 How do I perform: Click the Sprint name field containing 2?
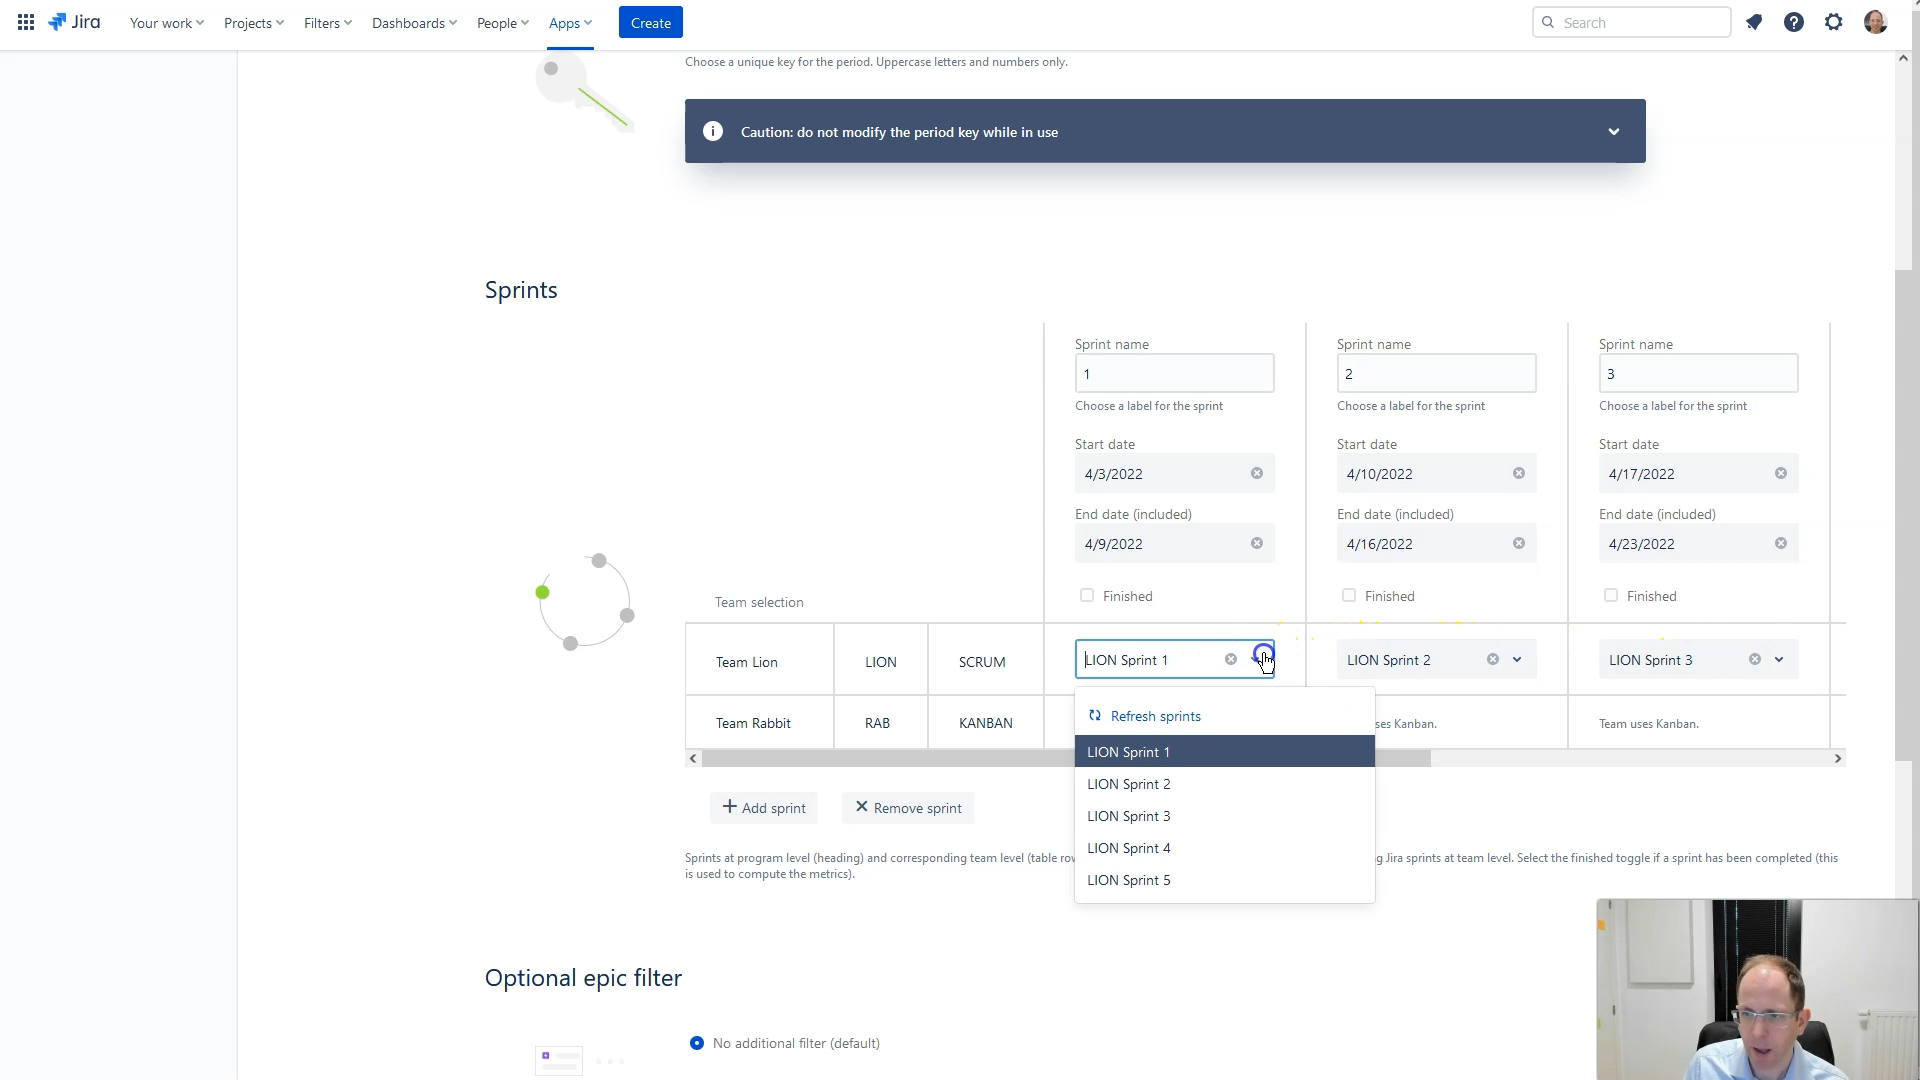(x=1436, y=374)
